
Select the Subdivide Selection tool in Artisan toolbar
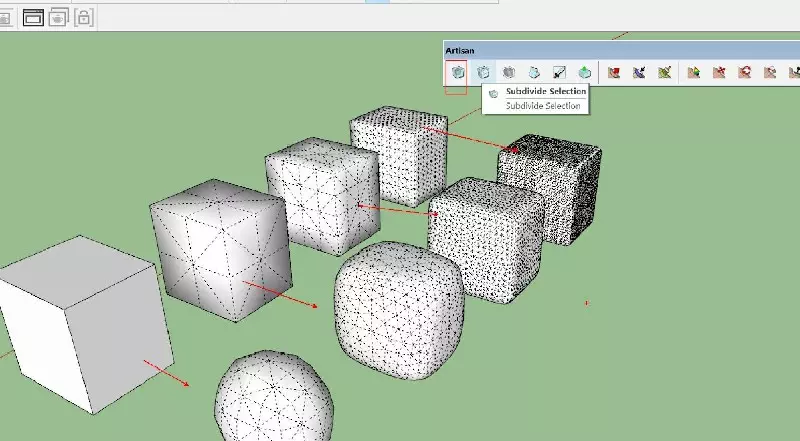483,72
